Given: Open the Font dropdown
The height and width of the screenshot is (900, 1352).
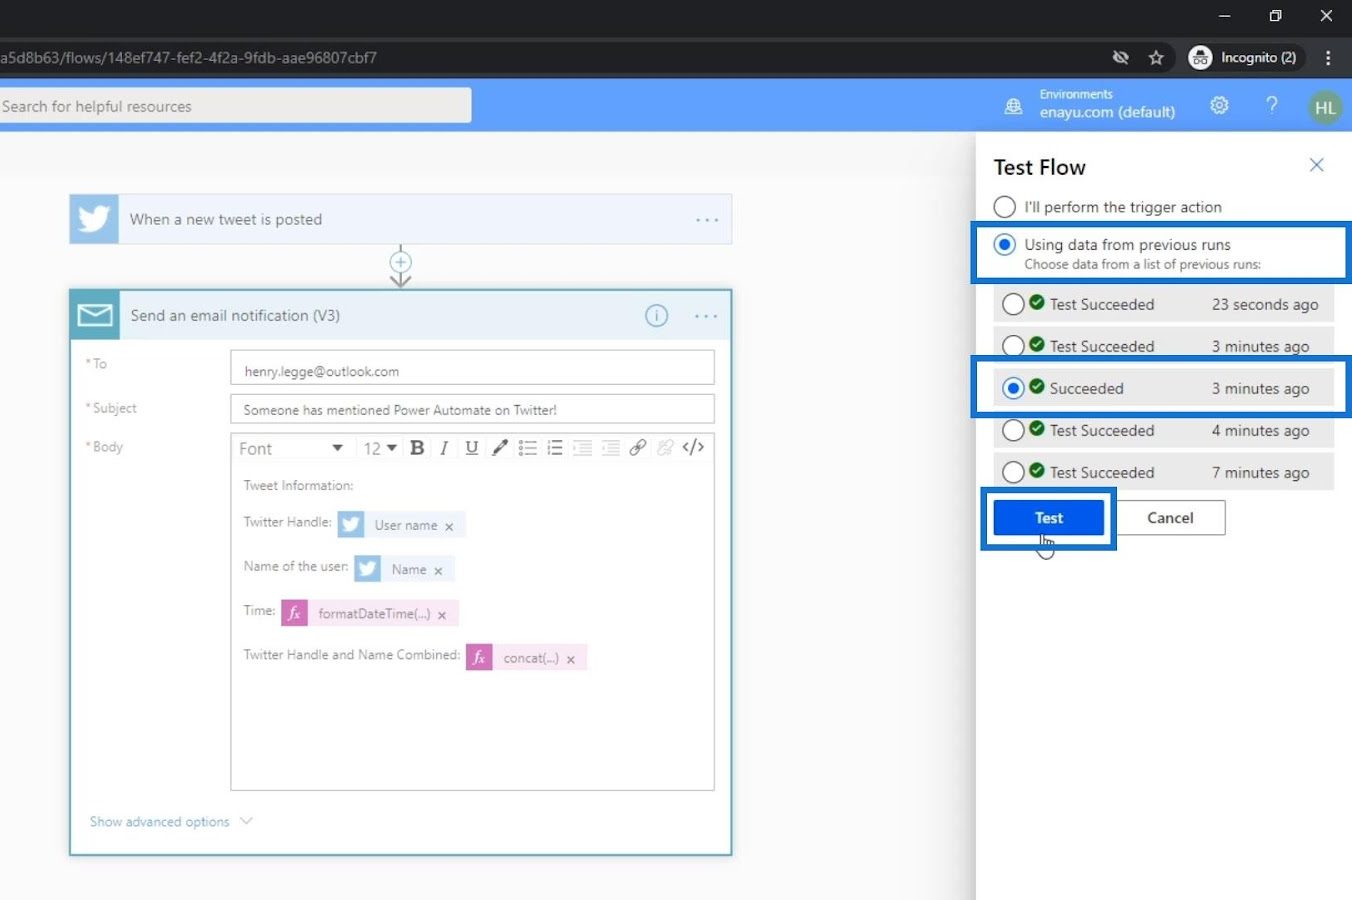Looking at the screenshot, I should coord(291,448).
